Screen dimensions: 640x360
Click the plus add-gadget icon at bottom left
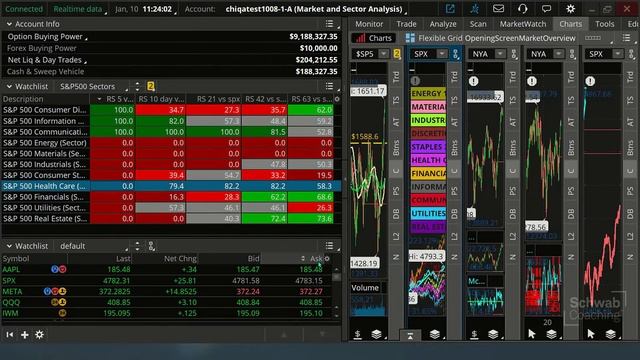click(x=24, y=335)
